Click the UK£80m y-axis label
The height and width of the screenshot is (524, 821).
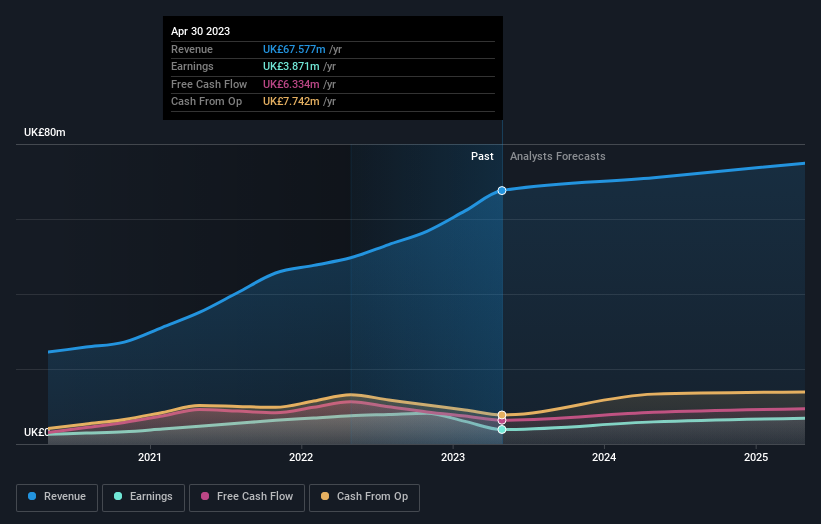(x=45, y=132)
